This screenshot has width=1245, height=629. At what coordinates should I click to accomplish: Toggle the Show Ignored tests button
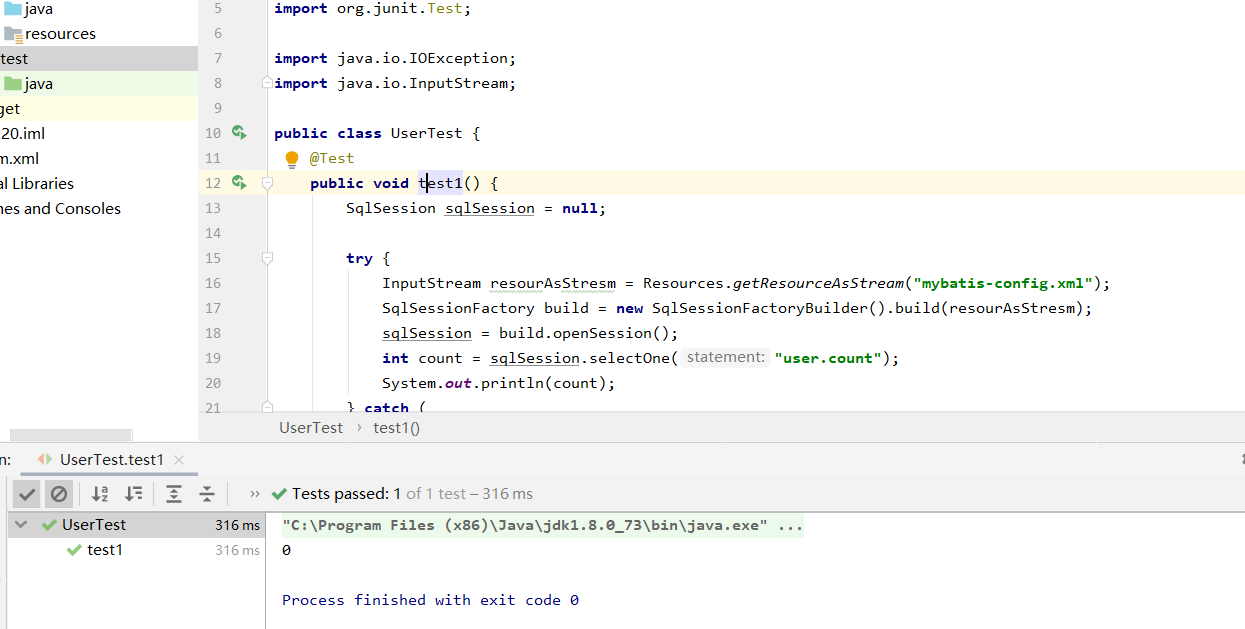(x=59, y=494)
